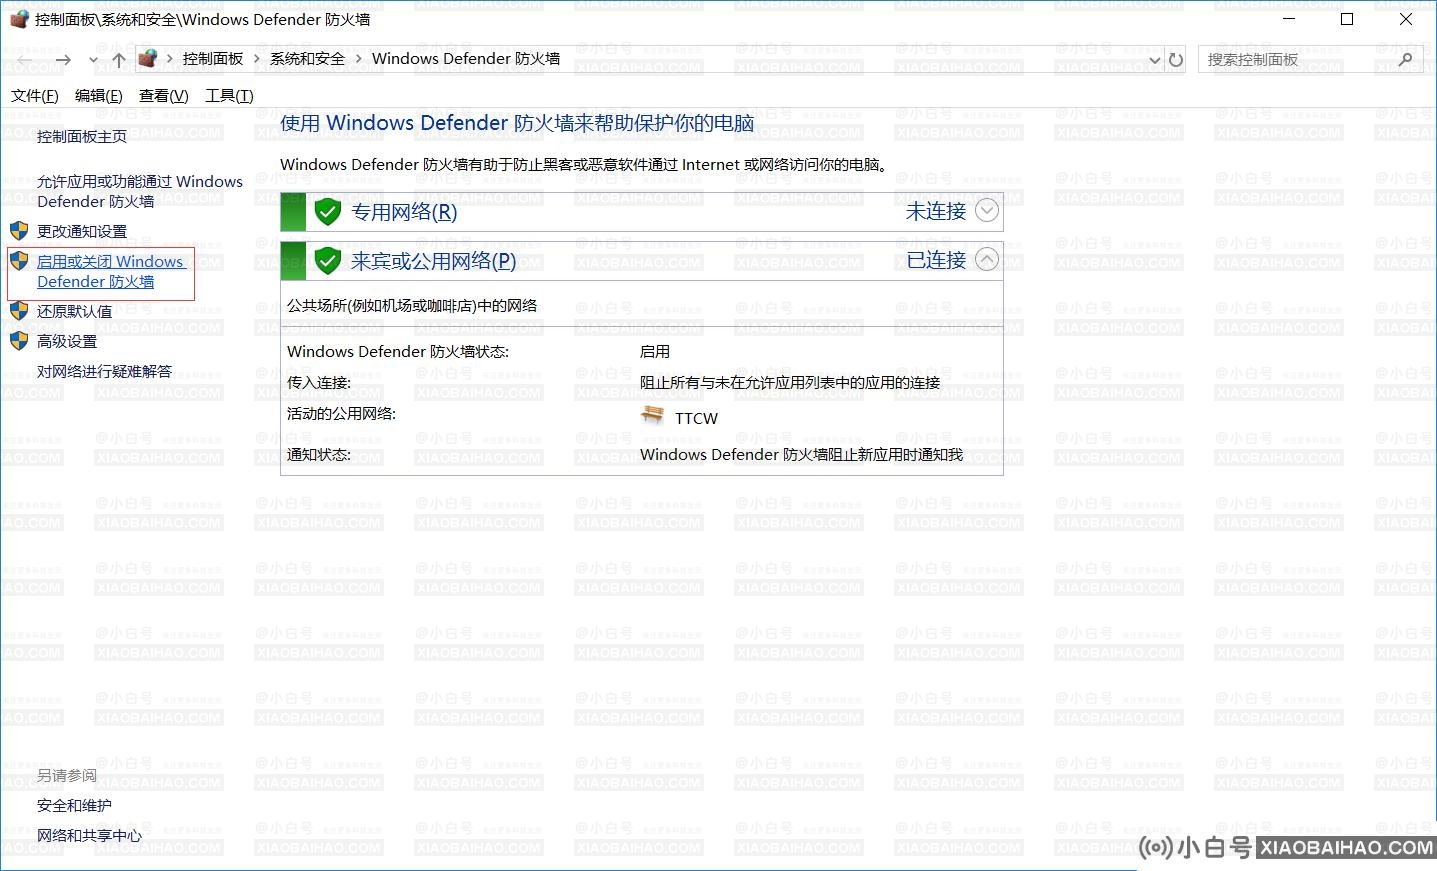Click shield icon beside 高级设置
1437x871 pixels.
pyautogui.click(x=19, y=340)
